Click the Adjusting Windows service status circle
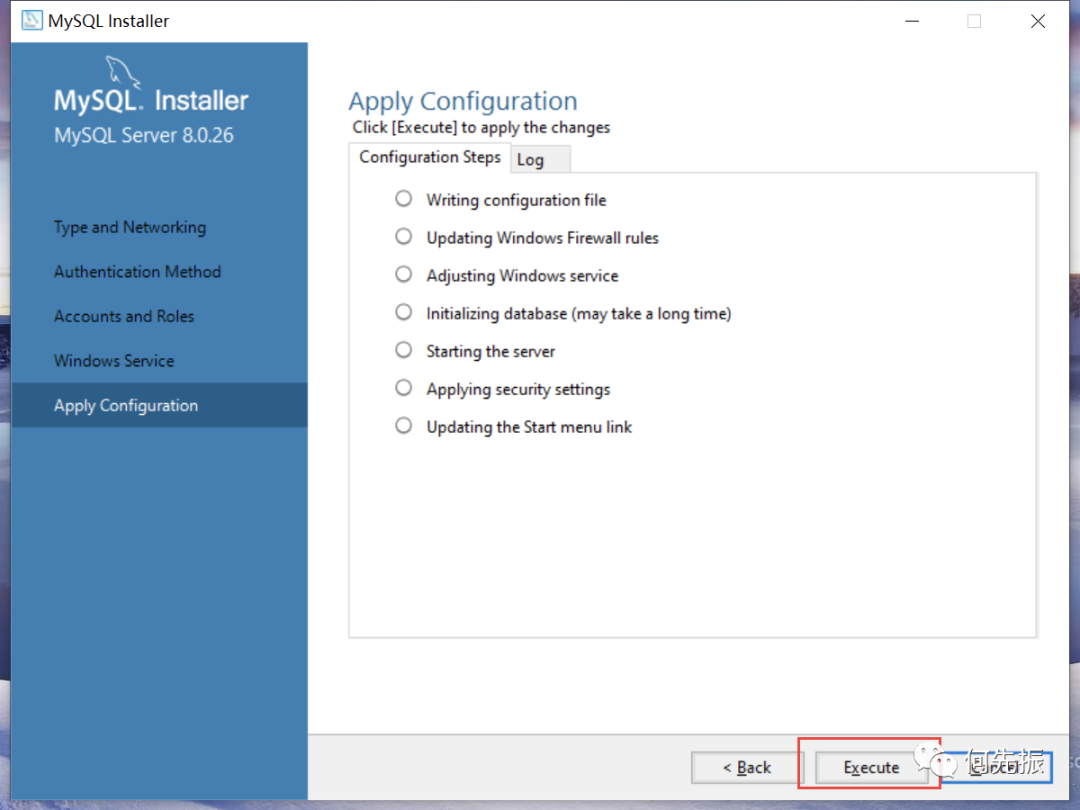Screen dimensions: 1080x810 [x=404, y=275]
